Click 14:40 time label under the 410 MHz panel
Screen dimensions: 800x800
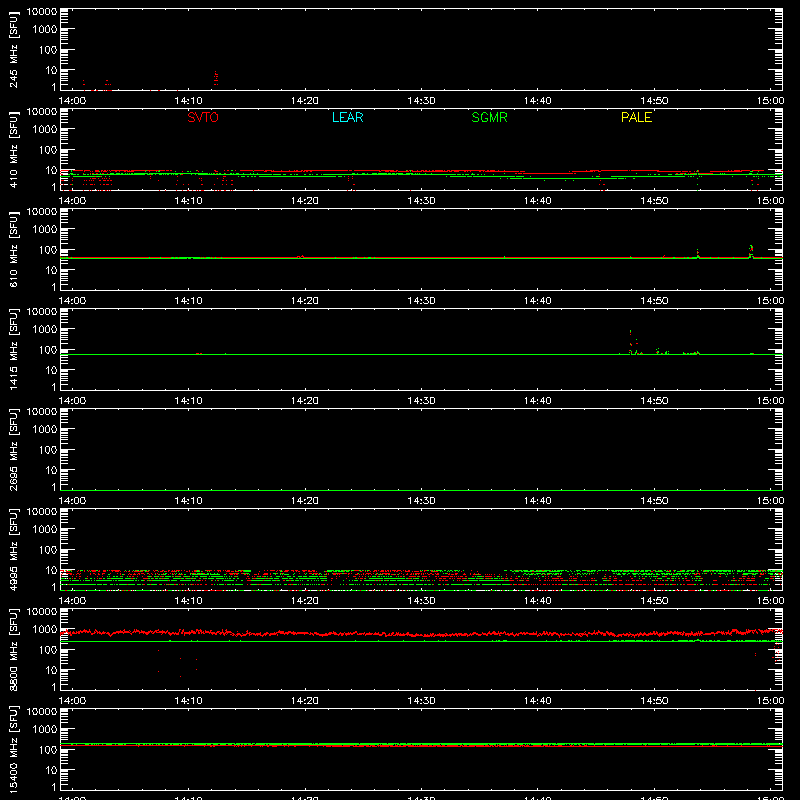(537, 201)
